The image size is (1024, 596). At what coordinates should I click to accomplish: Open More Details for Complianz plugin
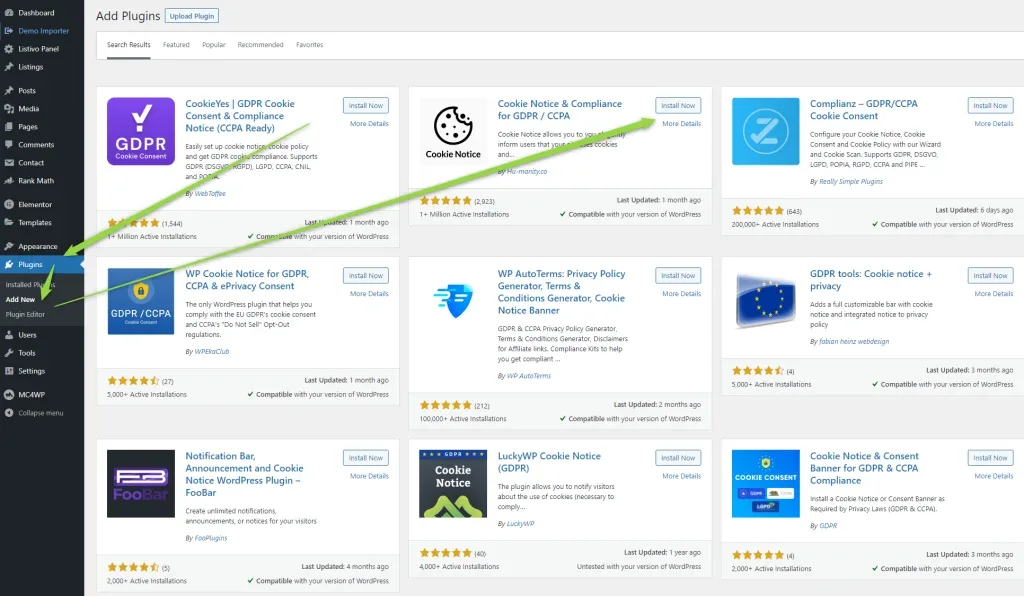(994, 123)
